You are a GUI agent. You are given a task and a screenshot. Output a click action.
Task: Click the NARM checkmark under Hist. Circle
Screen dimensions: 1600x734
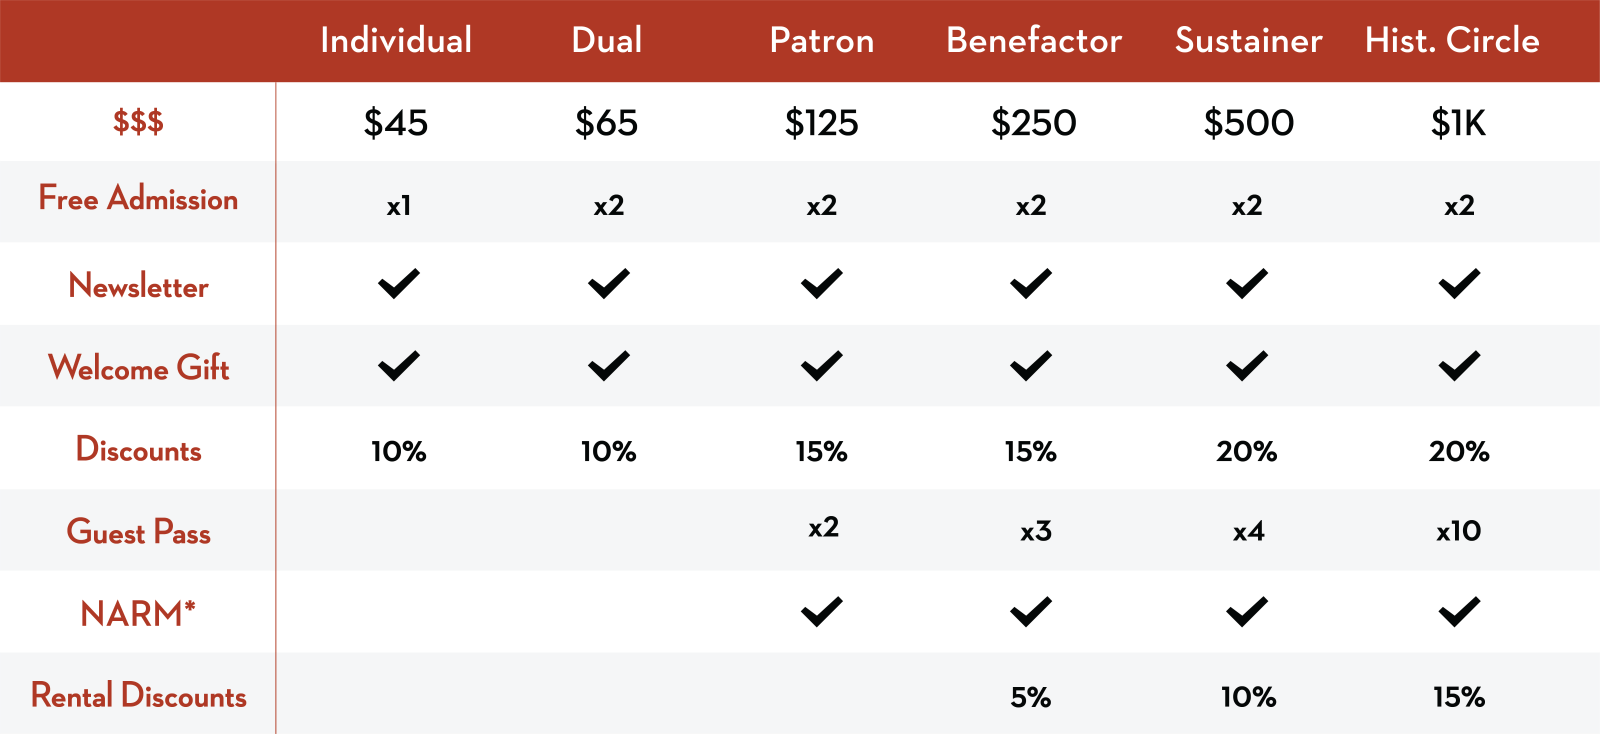(x=1460, y=611)
